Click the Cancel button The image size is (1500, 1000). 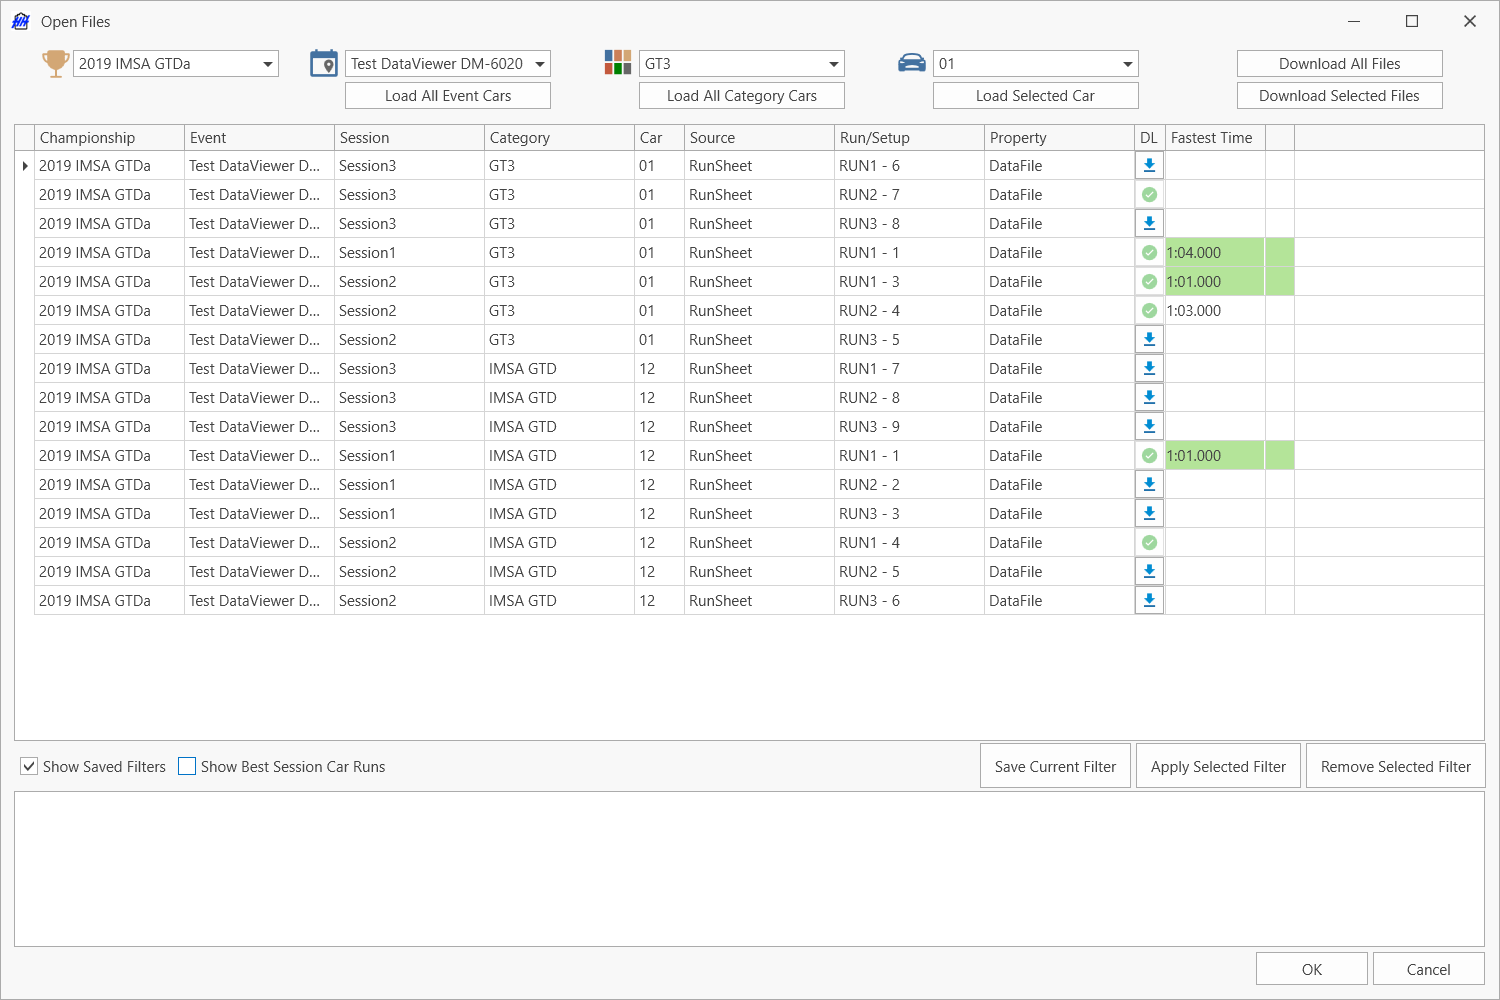[x=1428, y=969]
